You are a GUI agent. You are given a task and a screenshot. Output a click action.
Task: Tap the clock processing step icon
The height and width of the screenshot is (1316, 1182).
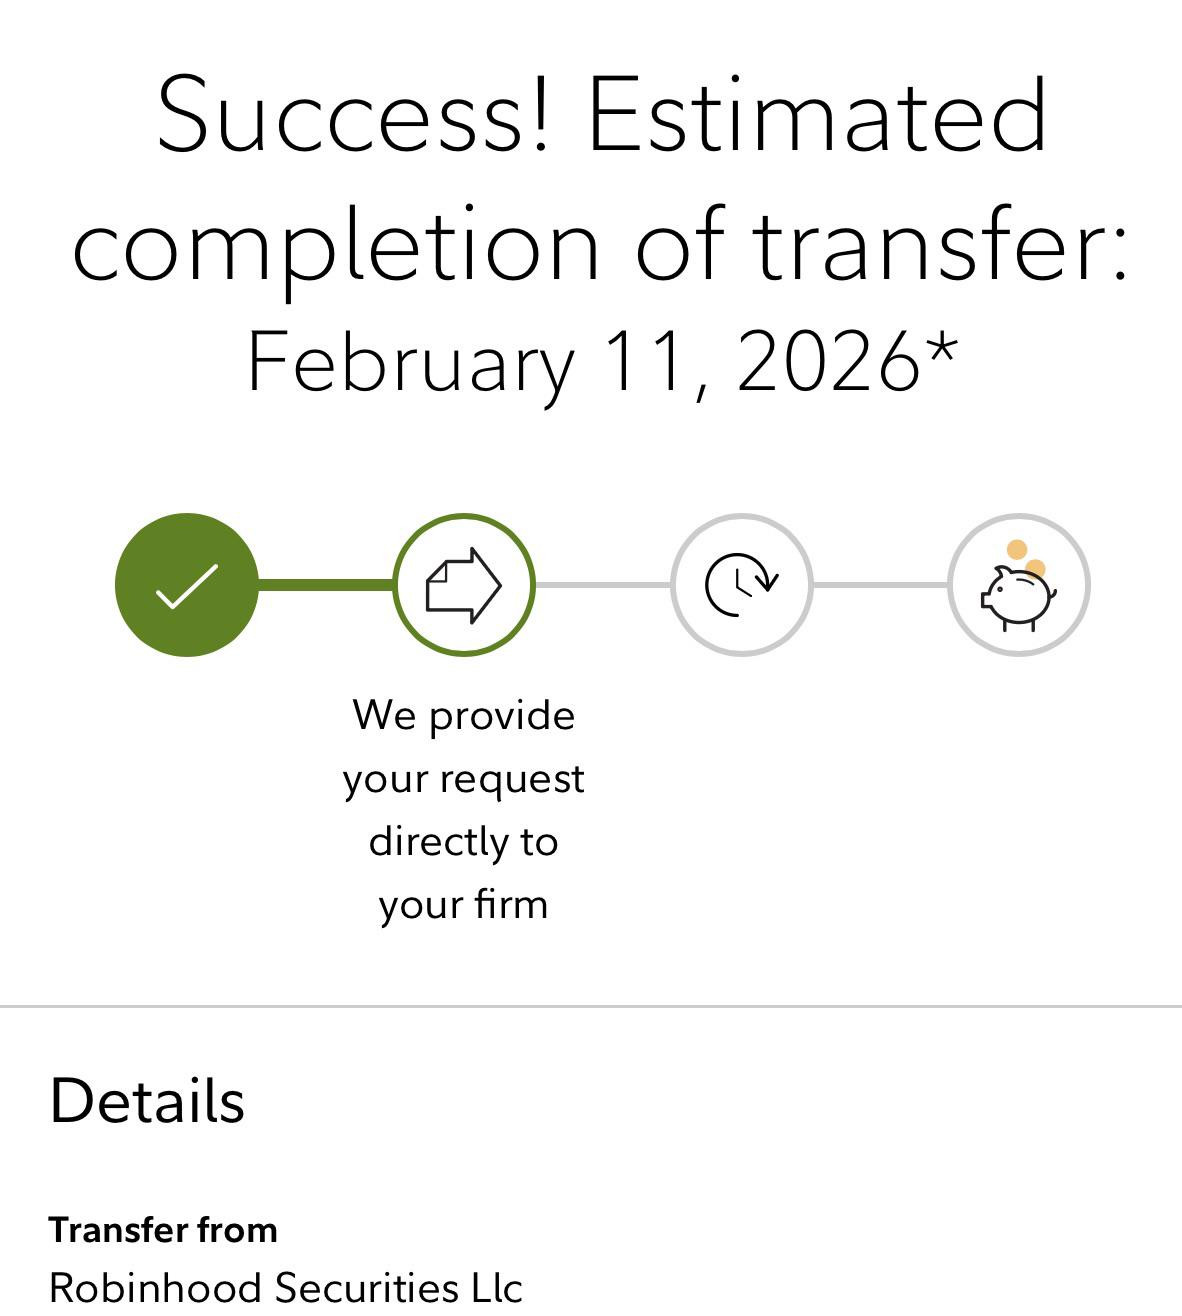(741, 585)
